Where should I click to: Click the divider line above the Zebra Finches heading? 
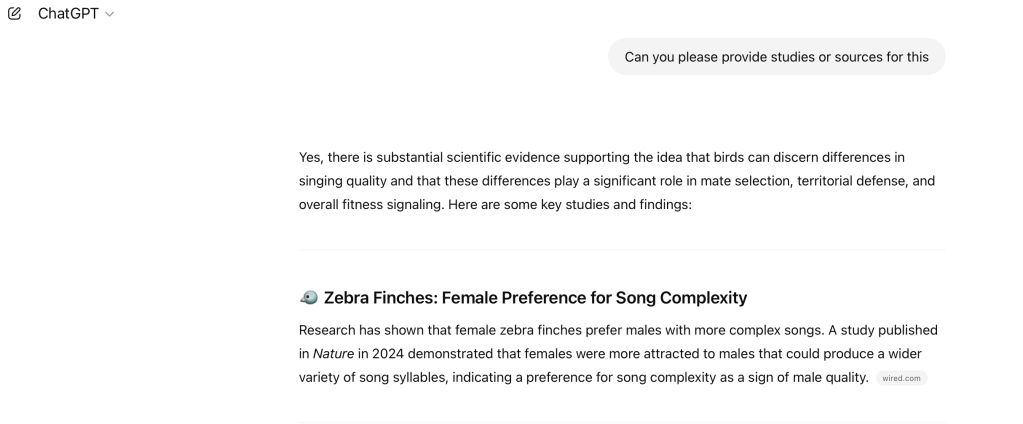[620, 250]
